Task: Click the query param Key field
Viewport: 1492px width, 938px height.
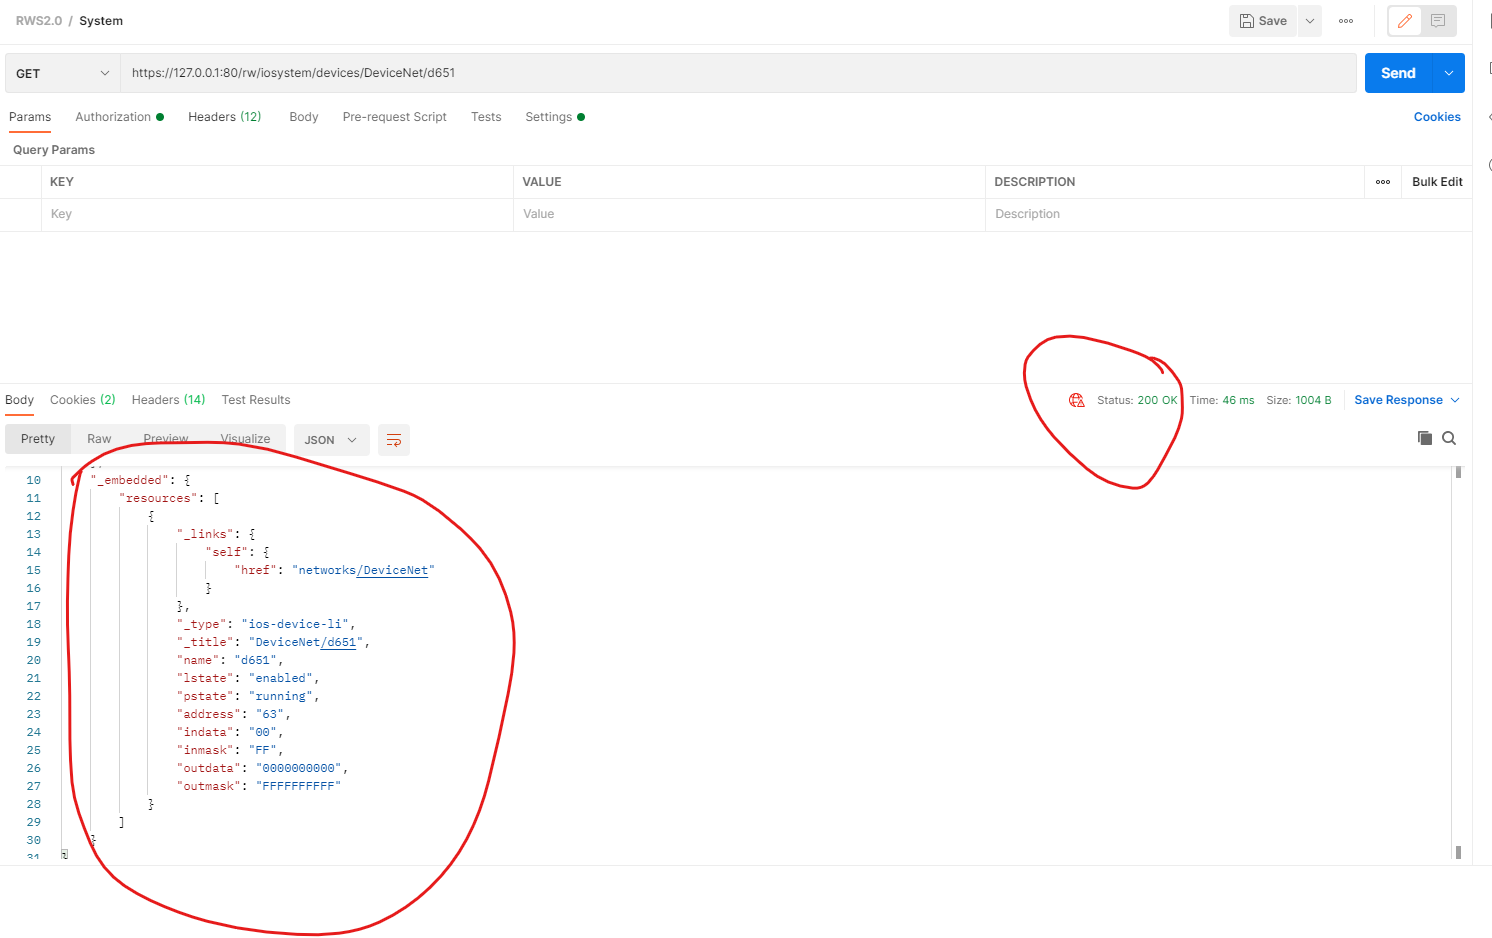Action: click(277, 214)
